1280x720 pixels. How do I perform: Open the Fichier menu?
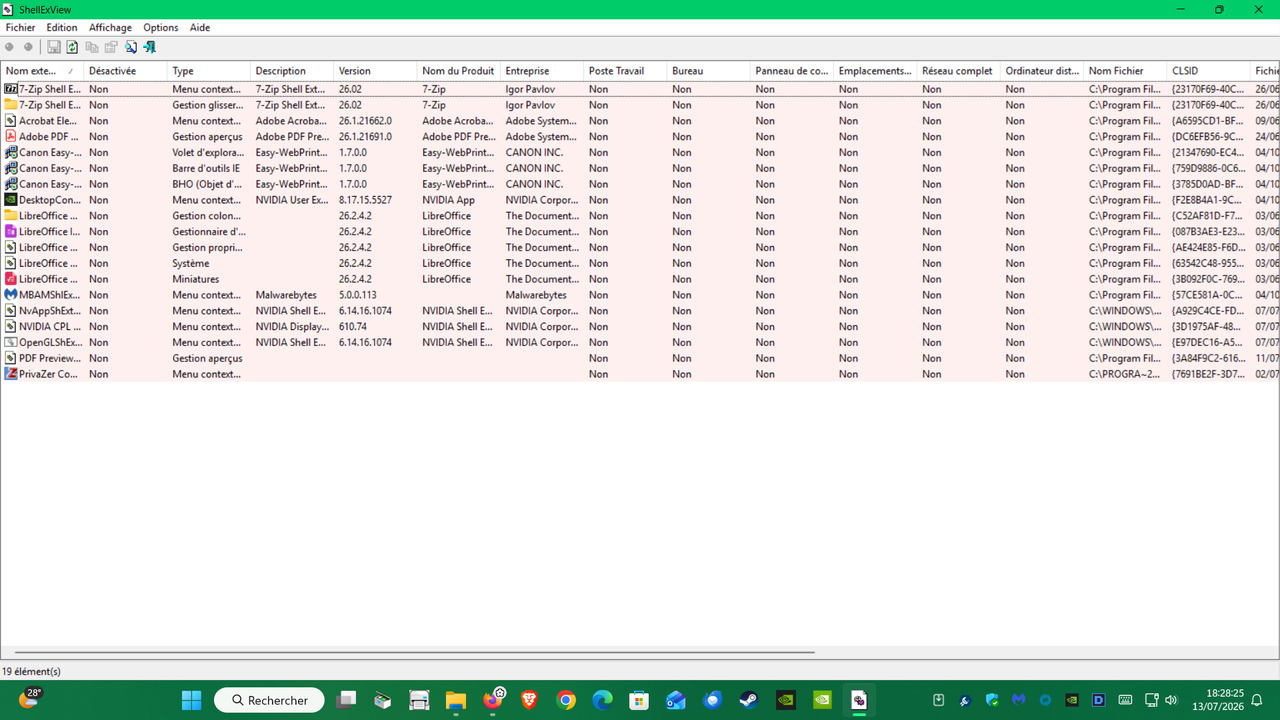tap(20, 28)
